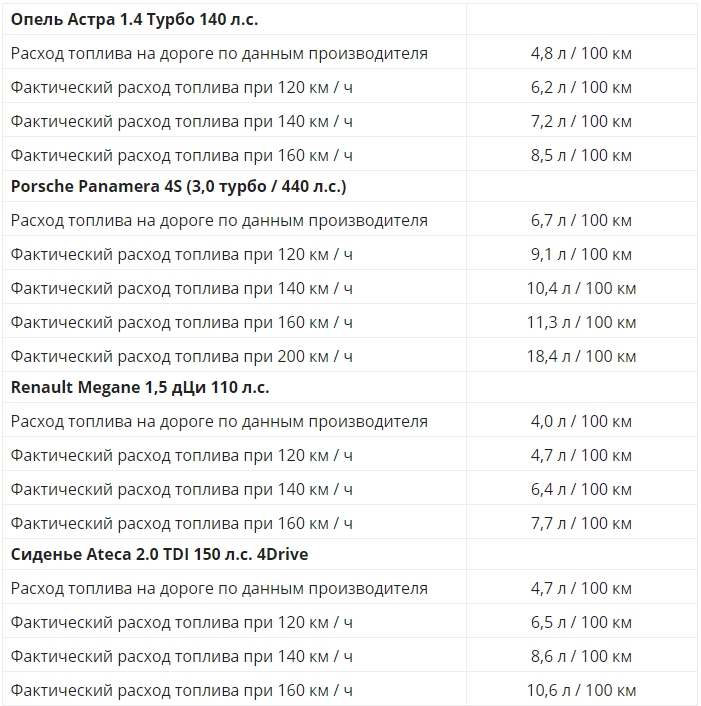Click the value "4,8 л / 100 км"
701x706 pixels.
click(581, 53)
